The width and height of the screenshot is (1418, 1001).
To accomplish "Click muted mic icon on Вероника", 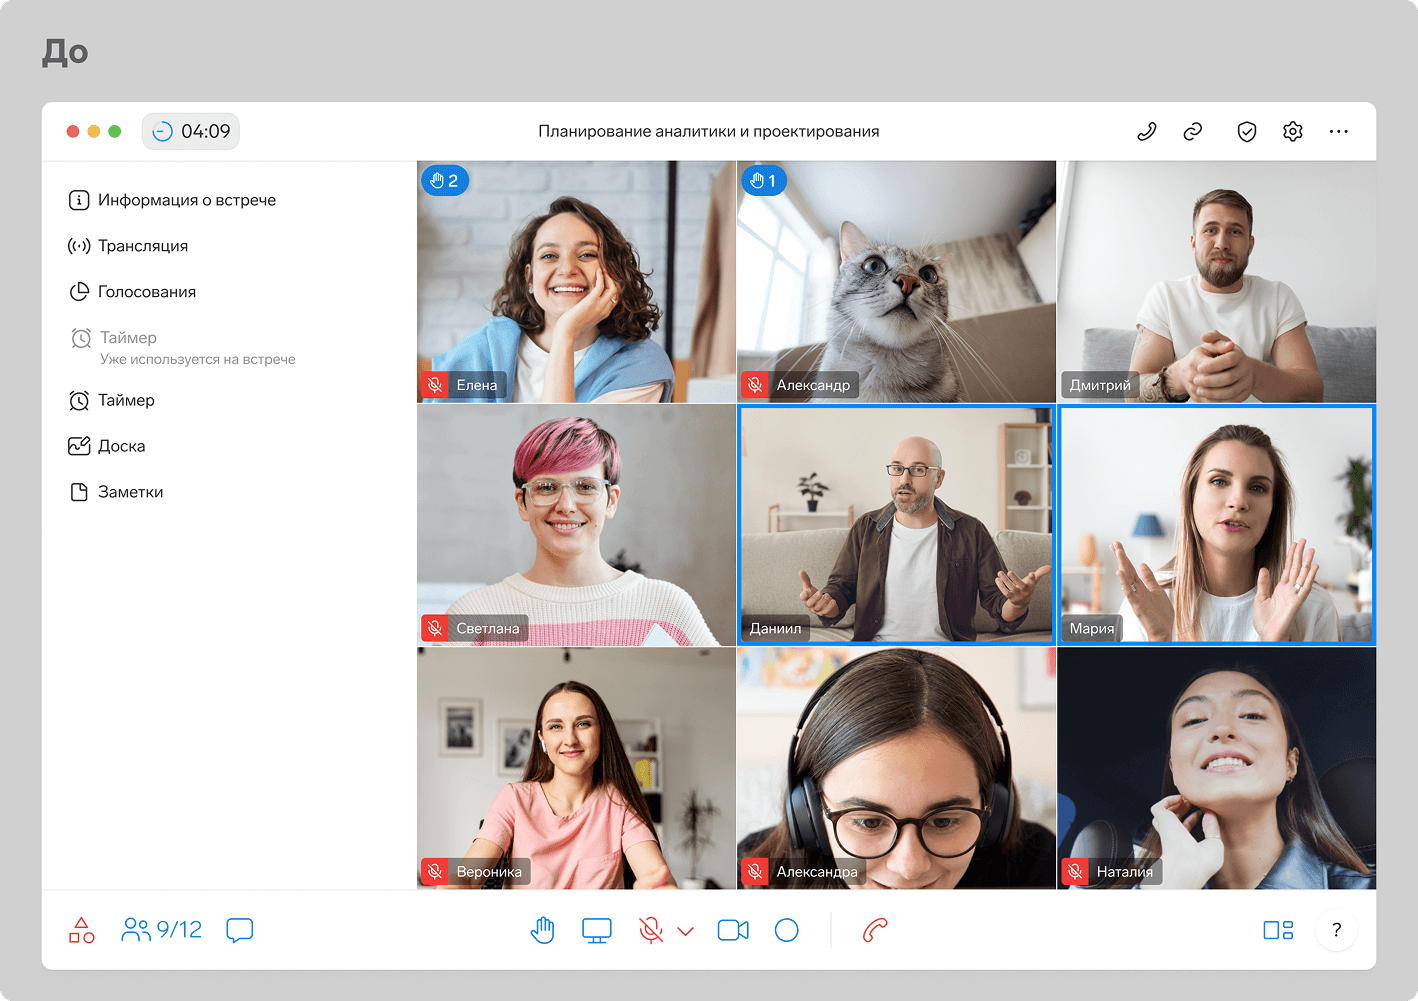I will click(435, 871).
